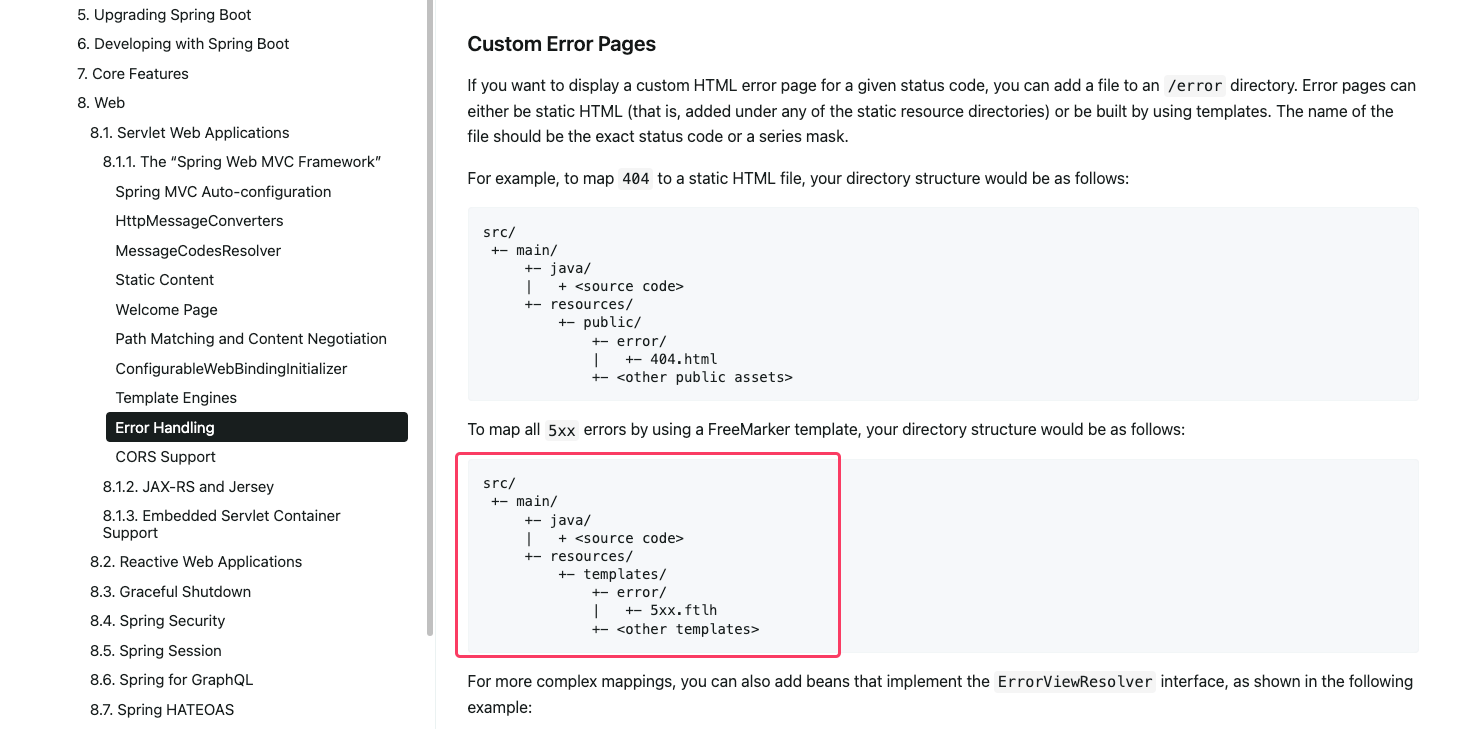
Task: Click 'ErrorViewResolver' inline code
Action: (1075, 682)
